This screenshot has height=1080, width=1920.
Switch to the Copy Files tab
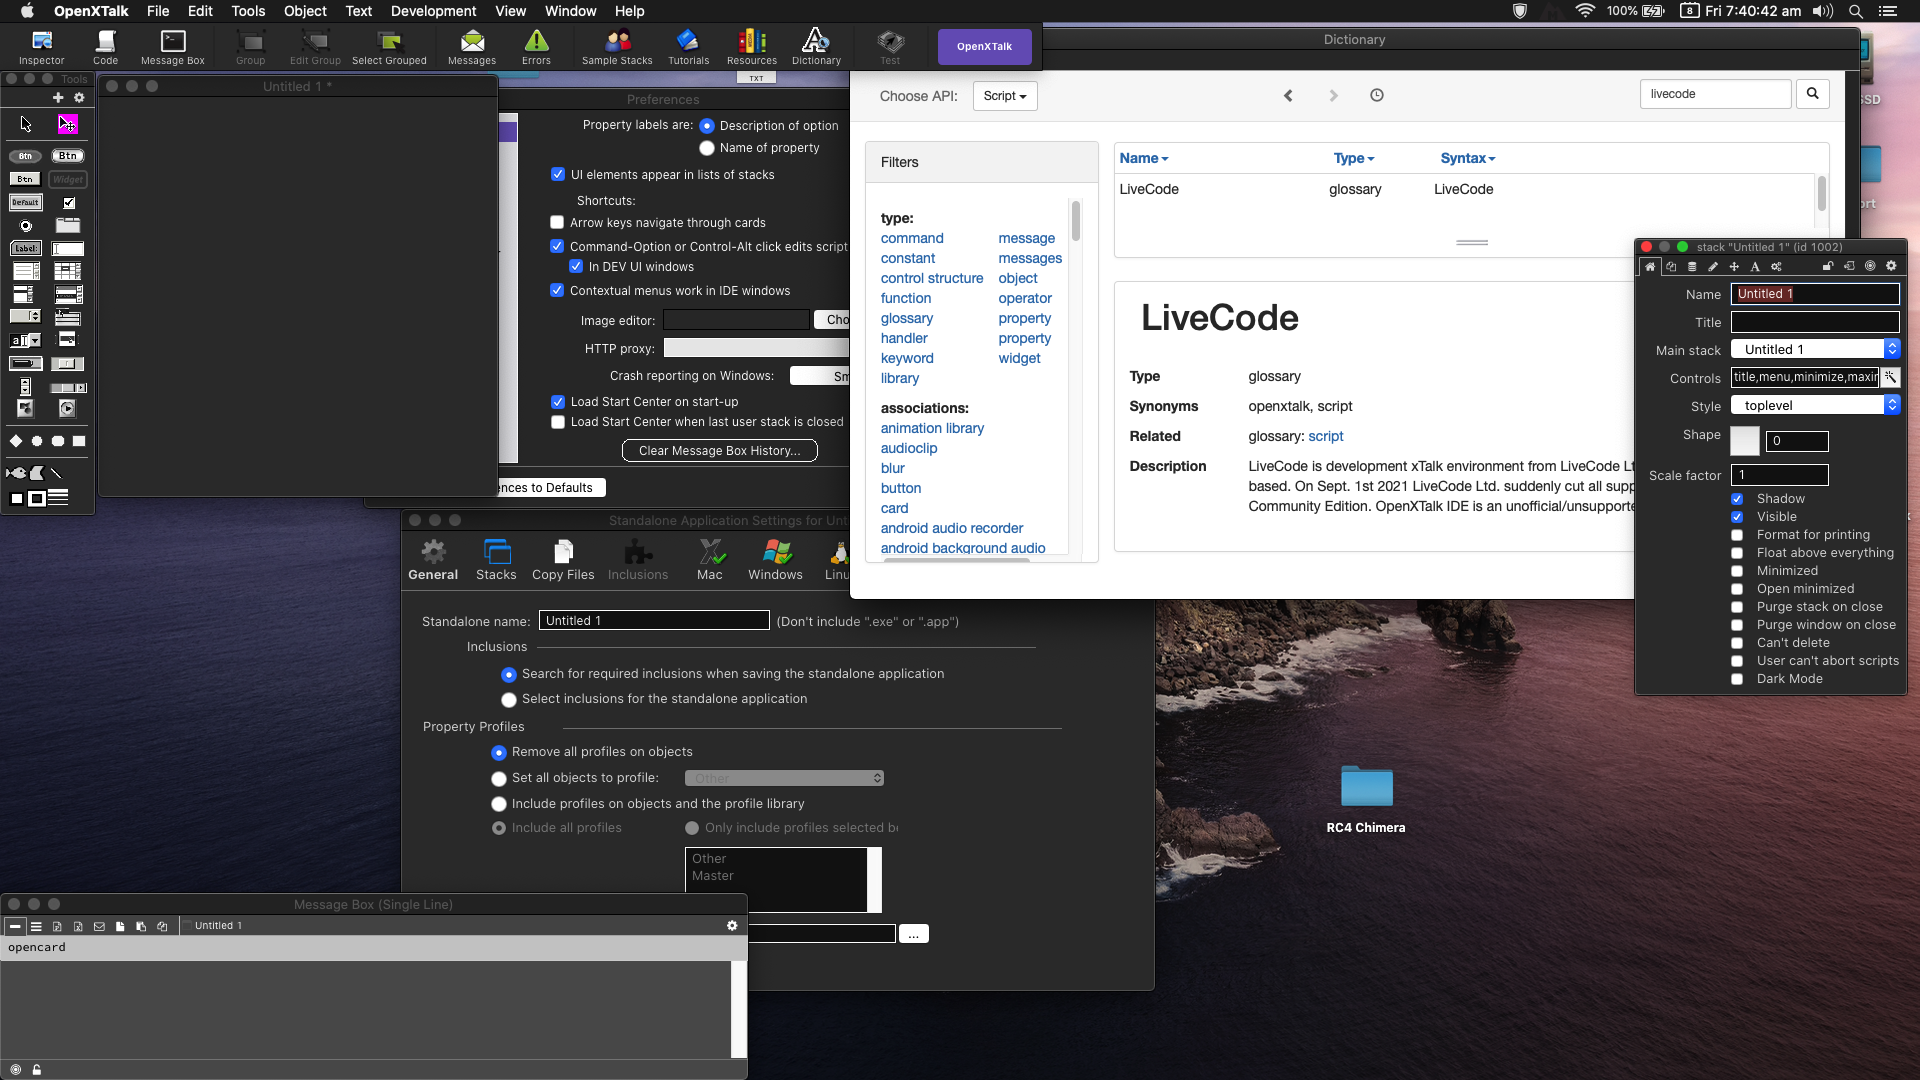[563, 560]
